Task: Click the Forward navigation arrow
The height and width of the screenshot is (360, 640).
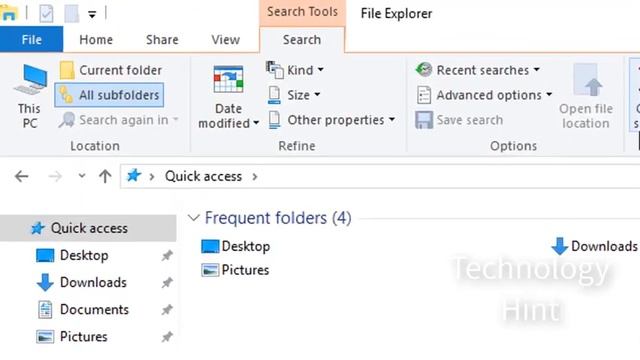Action: pyautogui.click(x=55, y=176)
